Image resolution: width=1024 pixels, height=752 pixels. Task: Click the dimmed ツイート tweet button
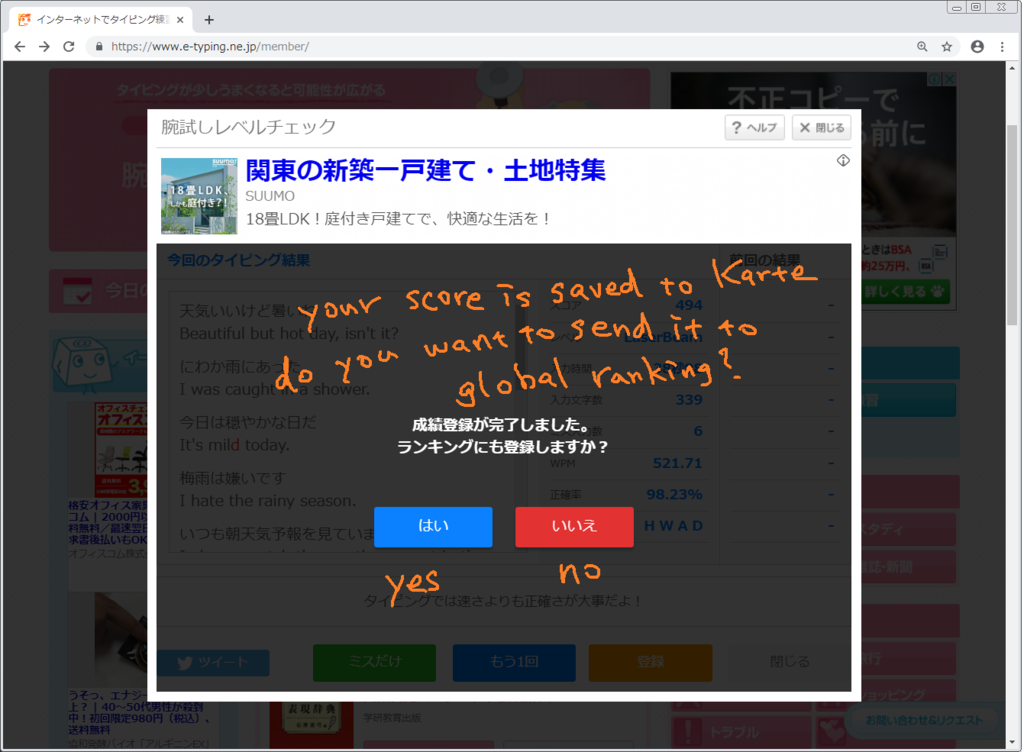(214, 663)
